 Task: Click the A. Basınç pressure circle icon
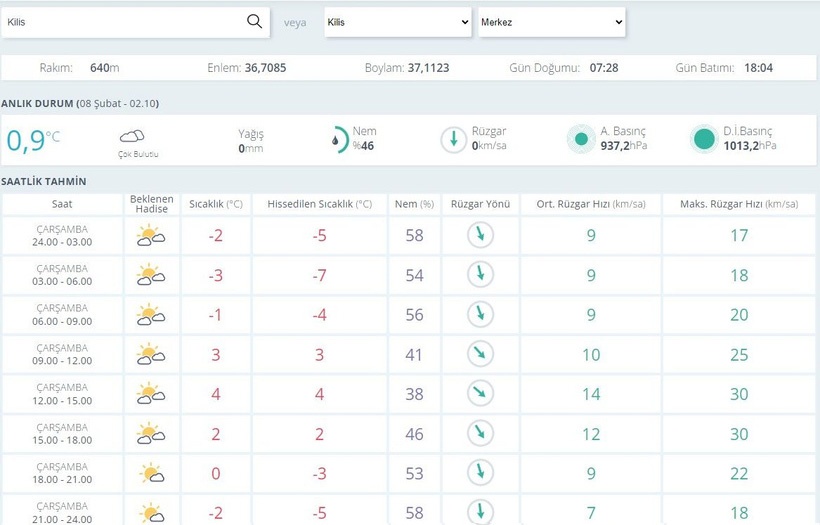[580, 140]
